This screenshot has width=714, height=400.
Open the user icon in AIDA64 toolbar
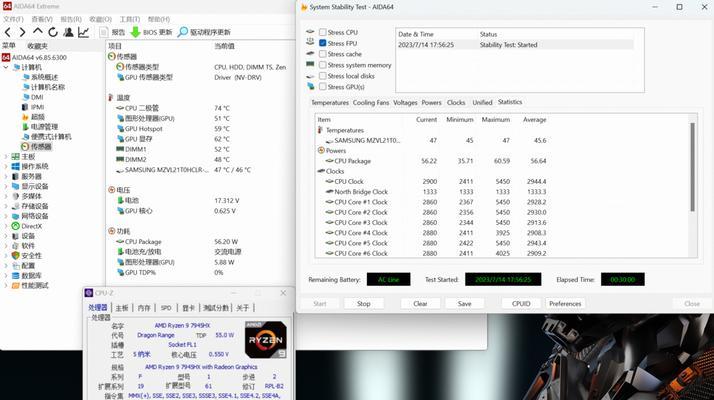pyautogui.click(x=68, y=32)
